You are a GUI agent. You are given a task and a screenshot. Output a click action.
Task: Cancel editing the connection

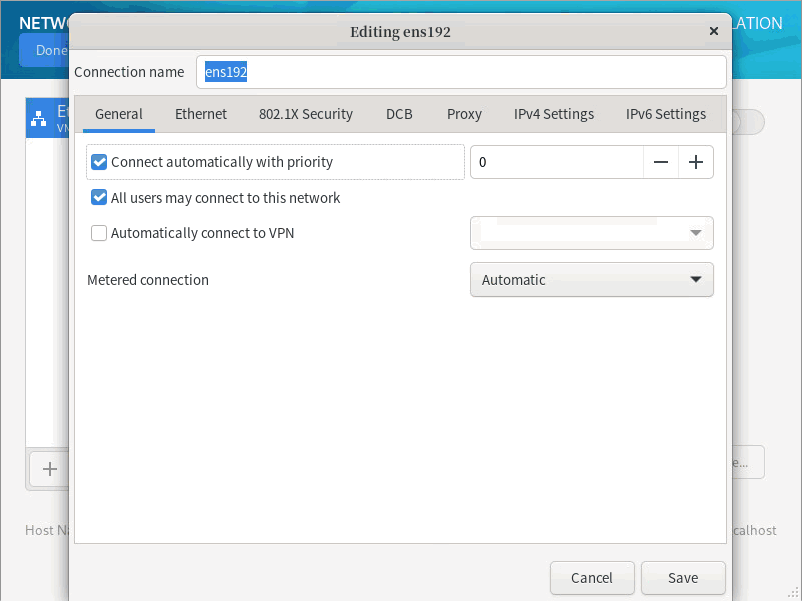(592, 578)
